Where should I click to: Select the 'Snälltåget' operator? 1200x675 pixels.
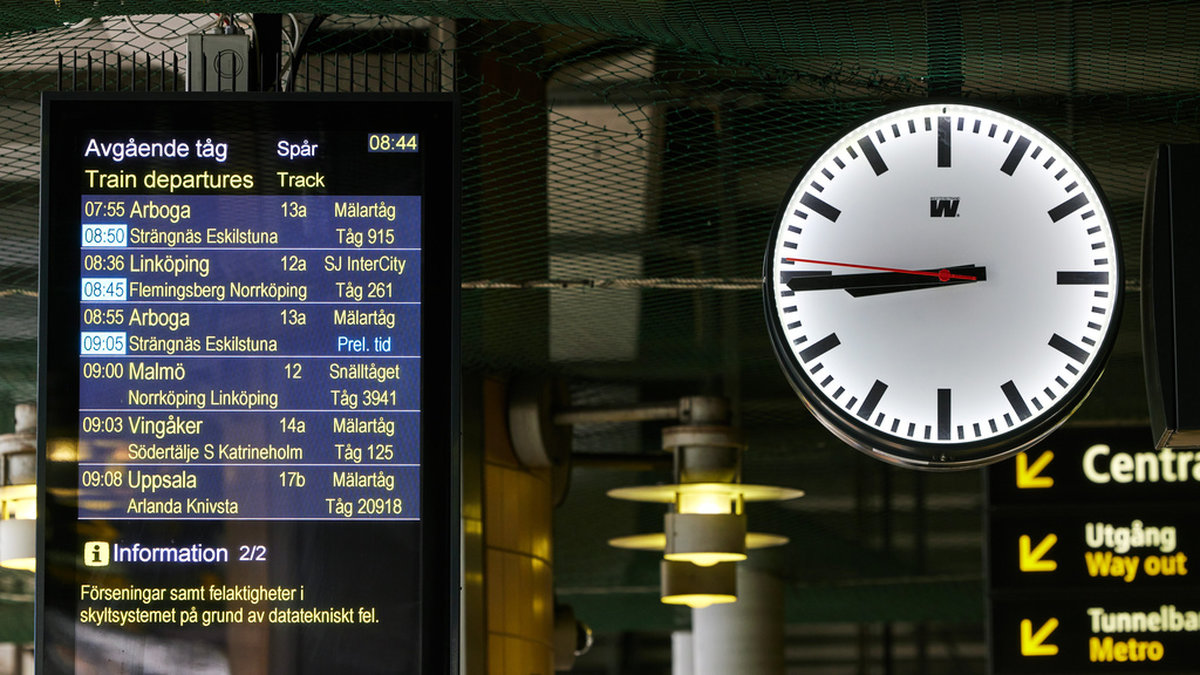(365, 372)
